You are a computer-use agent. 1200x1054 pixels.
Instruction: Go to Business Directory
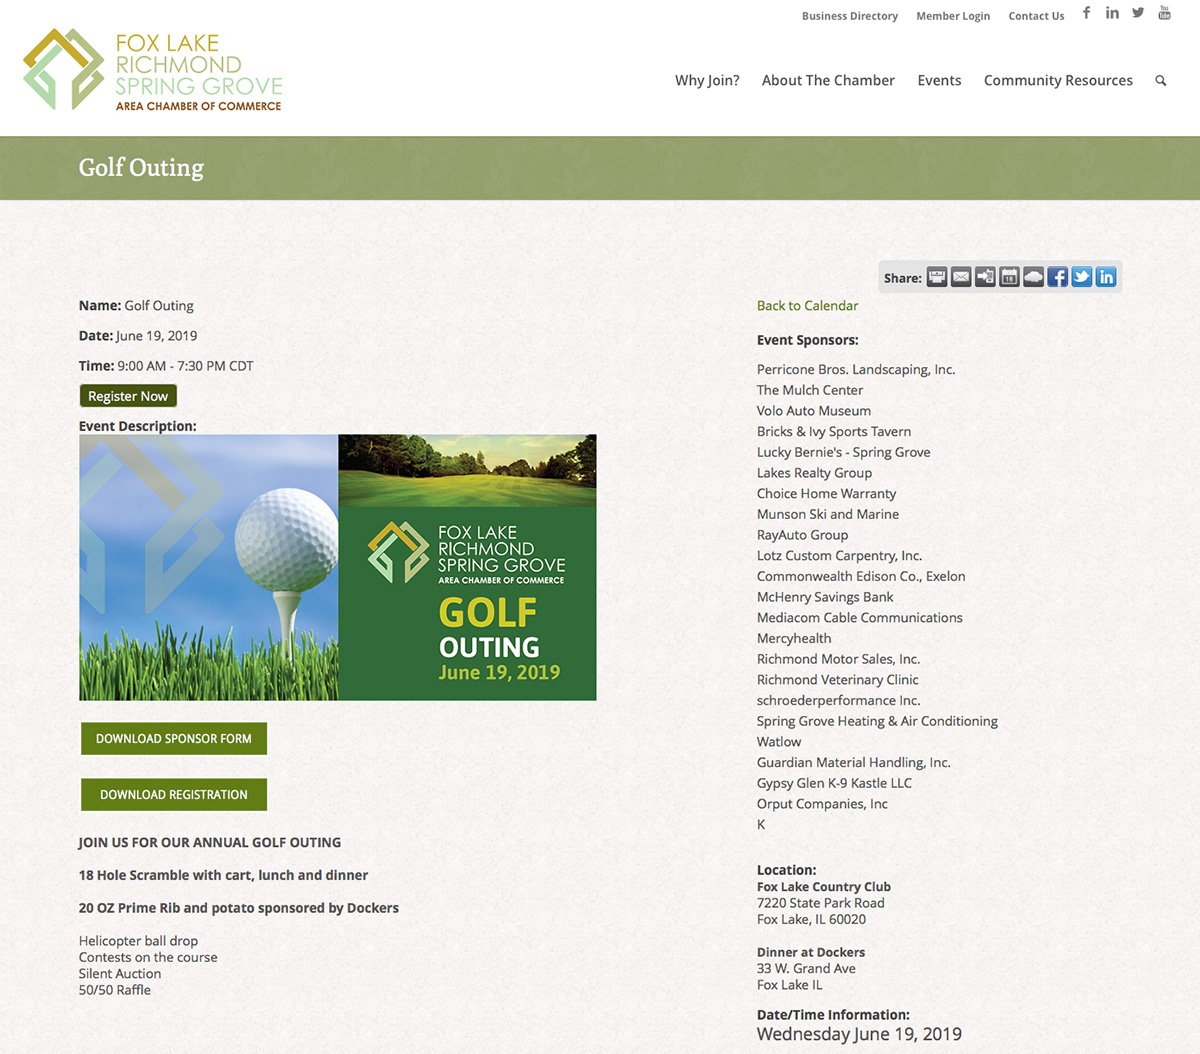click(850, 16)
